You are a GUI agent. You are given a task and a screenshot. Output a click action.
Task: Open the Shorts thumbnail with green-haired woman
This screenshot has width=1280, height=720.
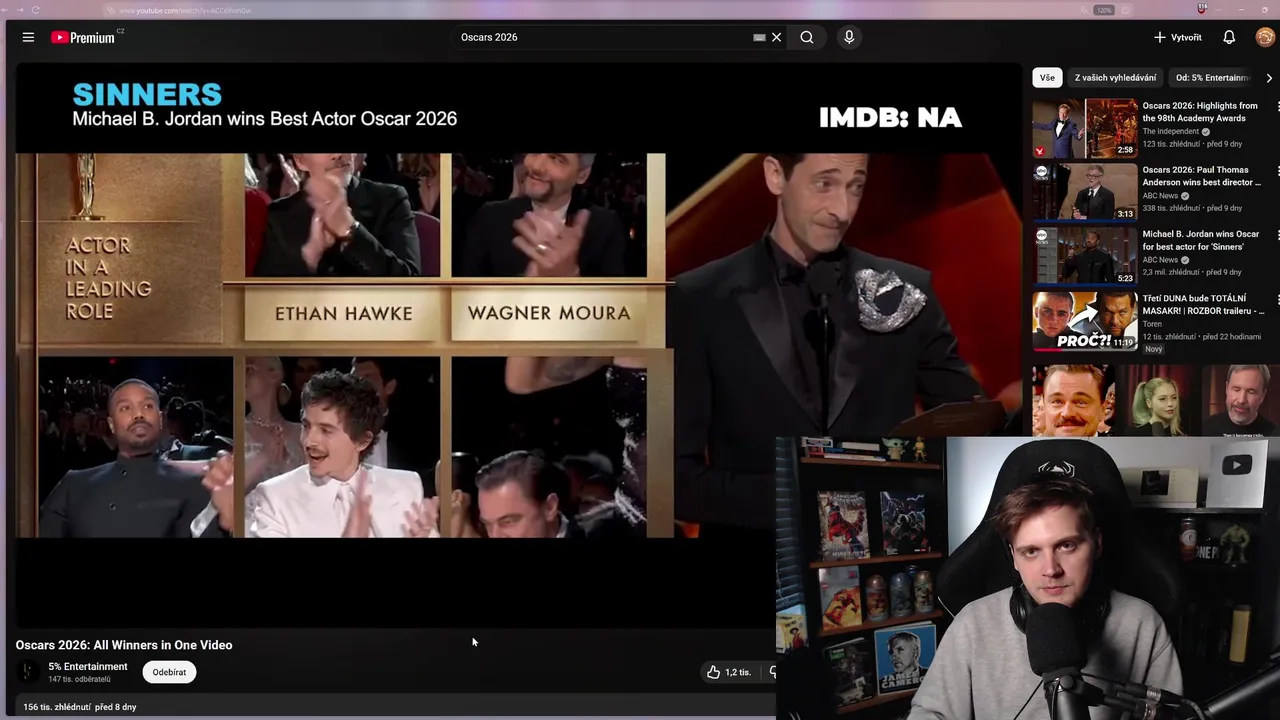[1156, 400]
